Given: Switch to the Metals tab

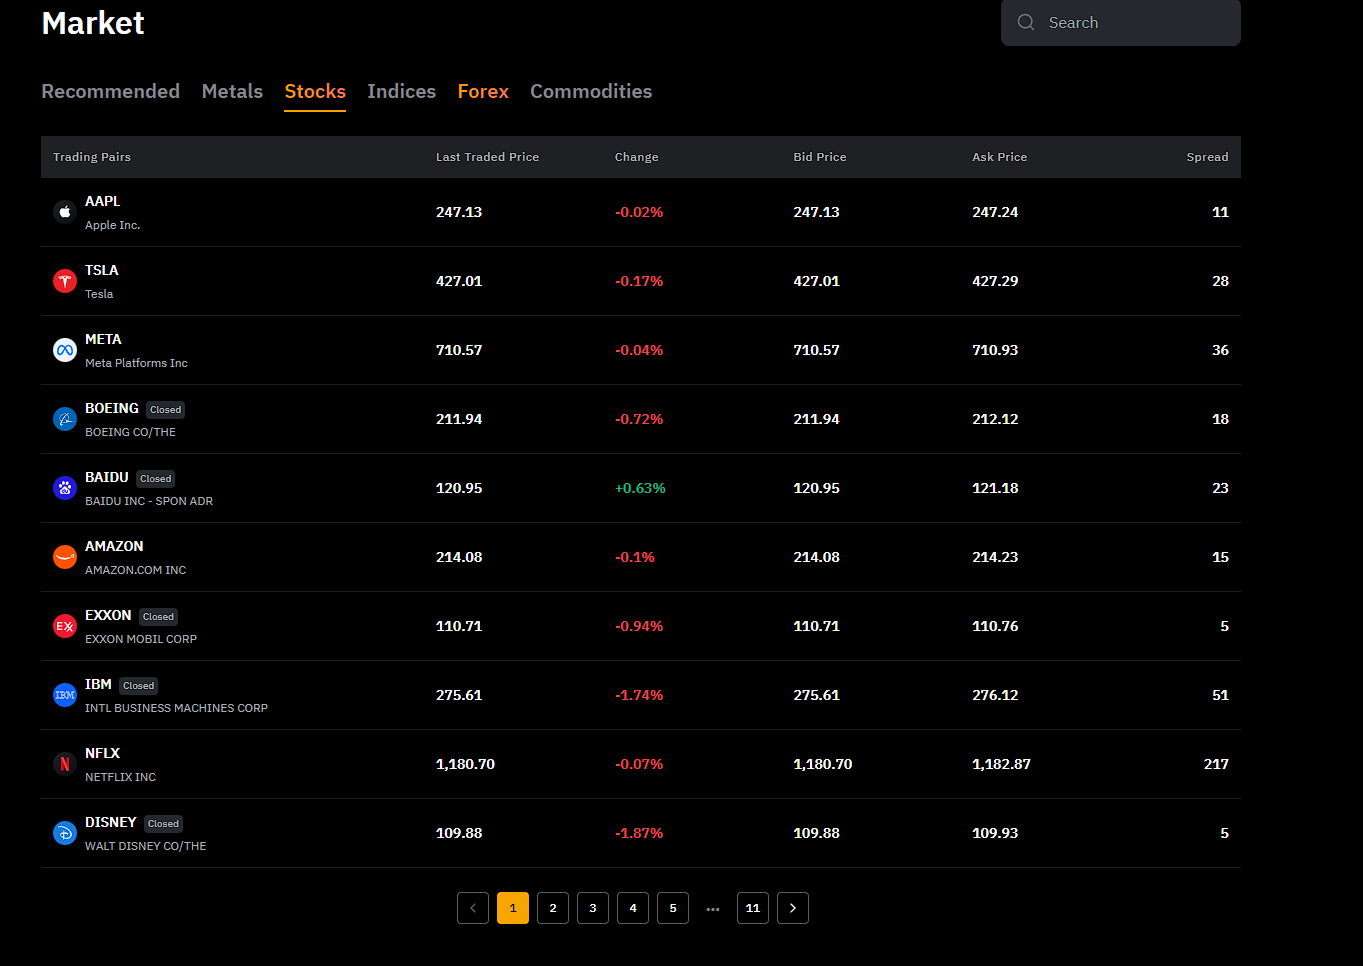Looking at the screenshot, I should [232, 91].
